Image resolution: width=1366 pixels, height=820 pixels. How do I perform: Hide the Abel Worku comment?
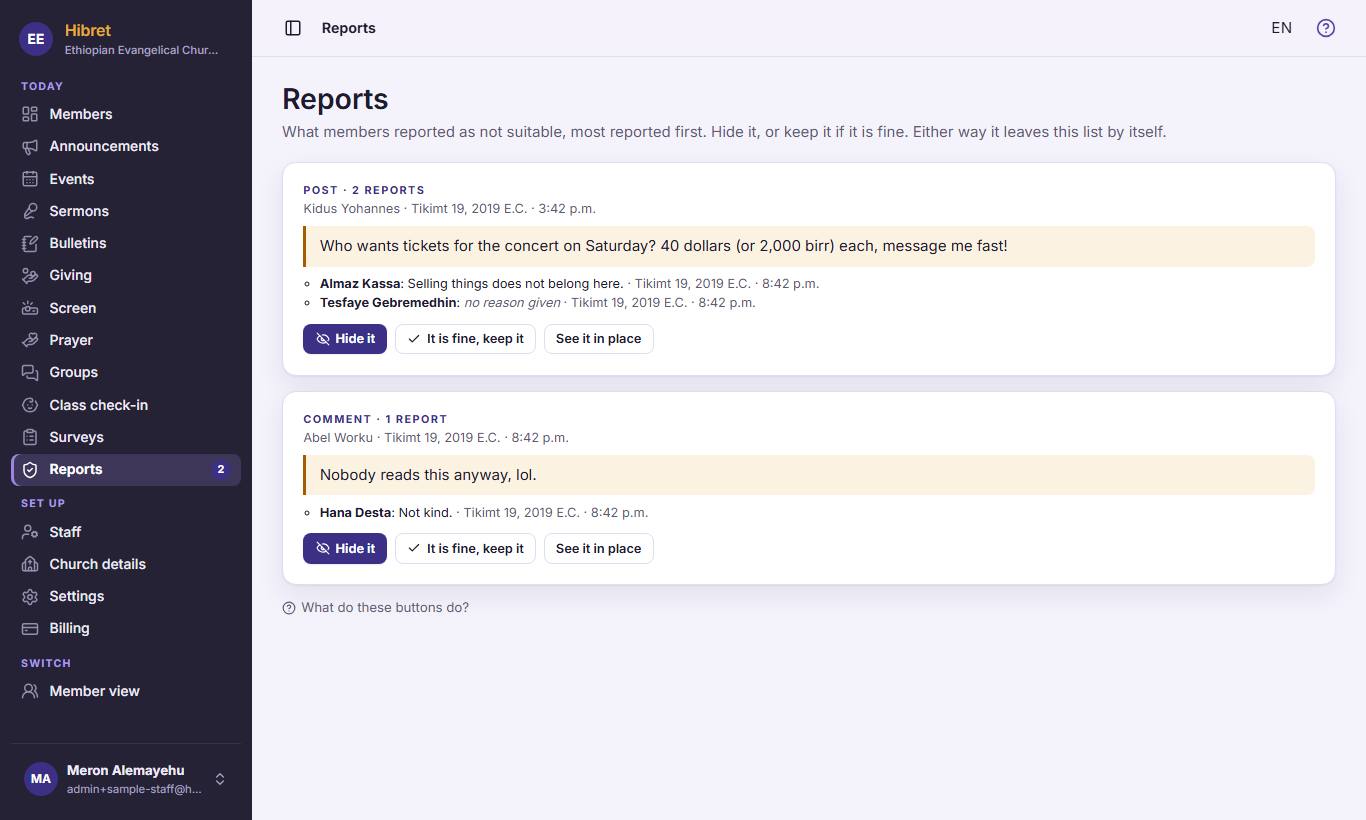pos(345,548)
